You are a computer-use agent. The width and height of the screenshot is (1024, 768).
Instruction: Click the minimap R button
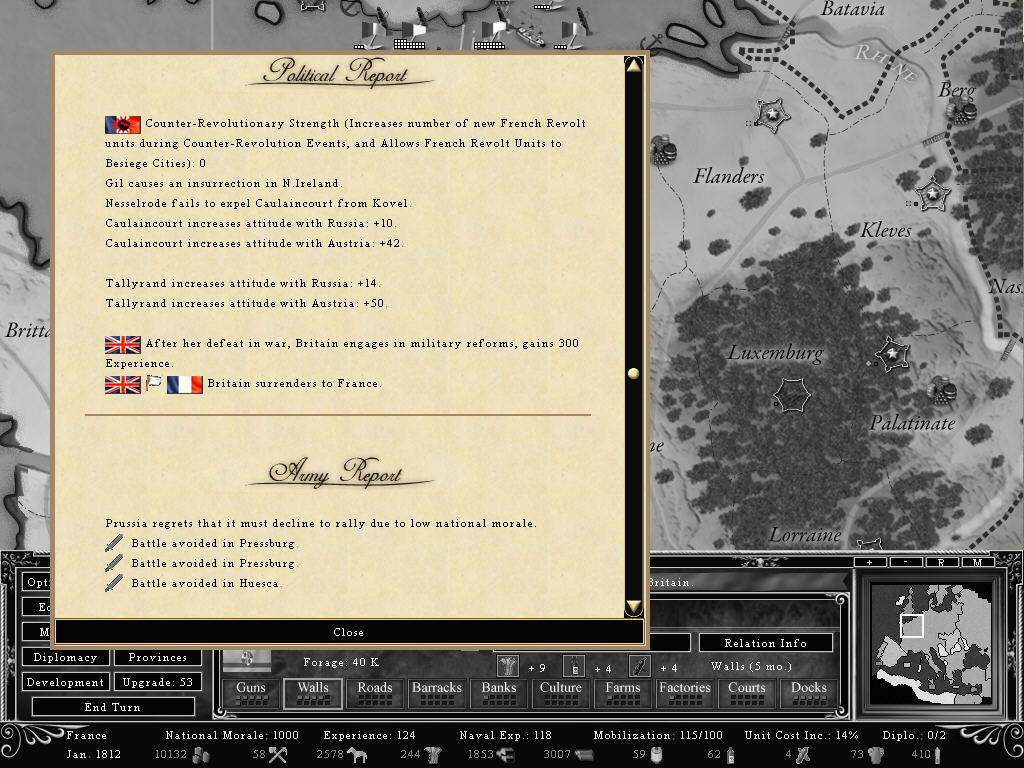[x=941, y=562]
